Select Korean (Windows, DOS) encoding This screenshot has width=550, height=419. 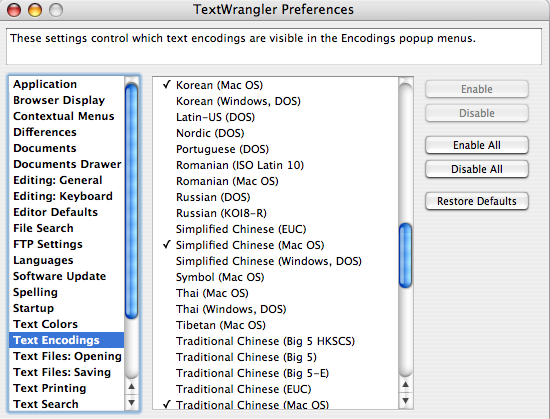click(x=276, y=101)
